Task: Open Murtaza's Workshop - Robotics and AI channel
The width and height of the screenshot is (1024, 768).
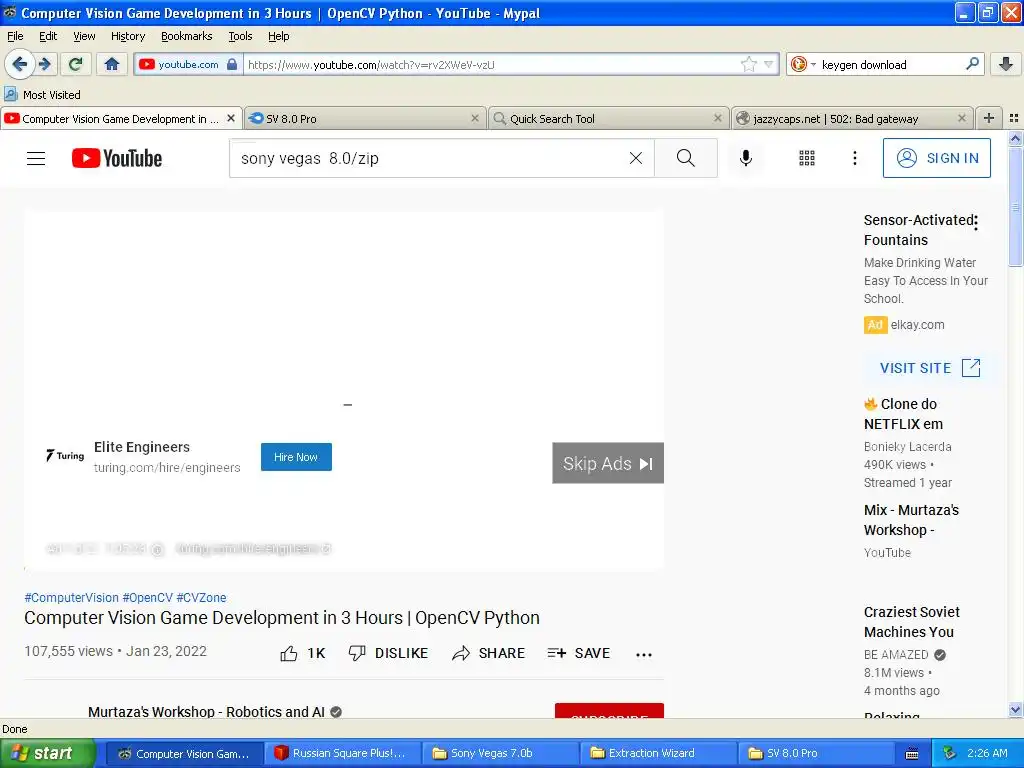Action: (x=206, y=711)
